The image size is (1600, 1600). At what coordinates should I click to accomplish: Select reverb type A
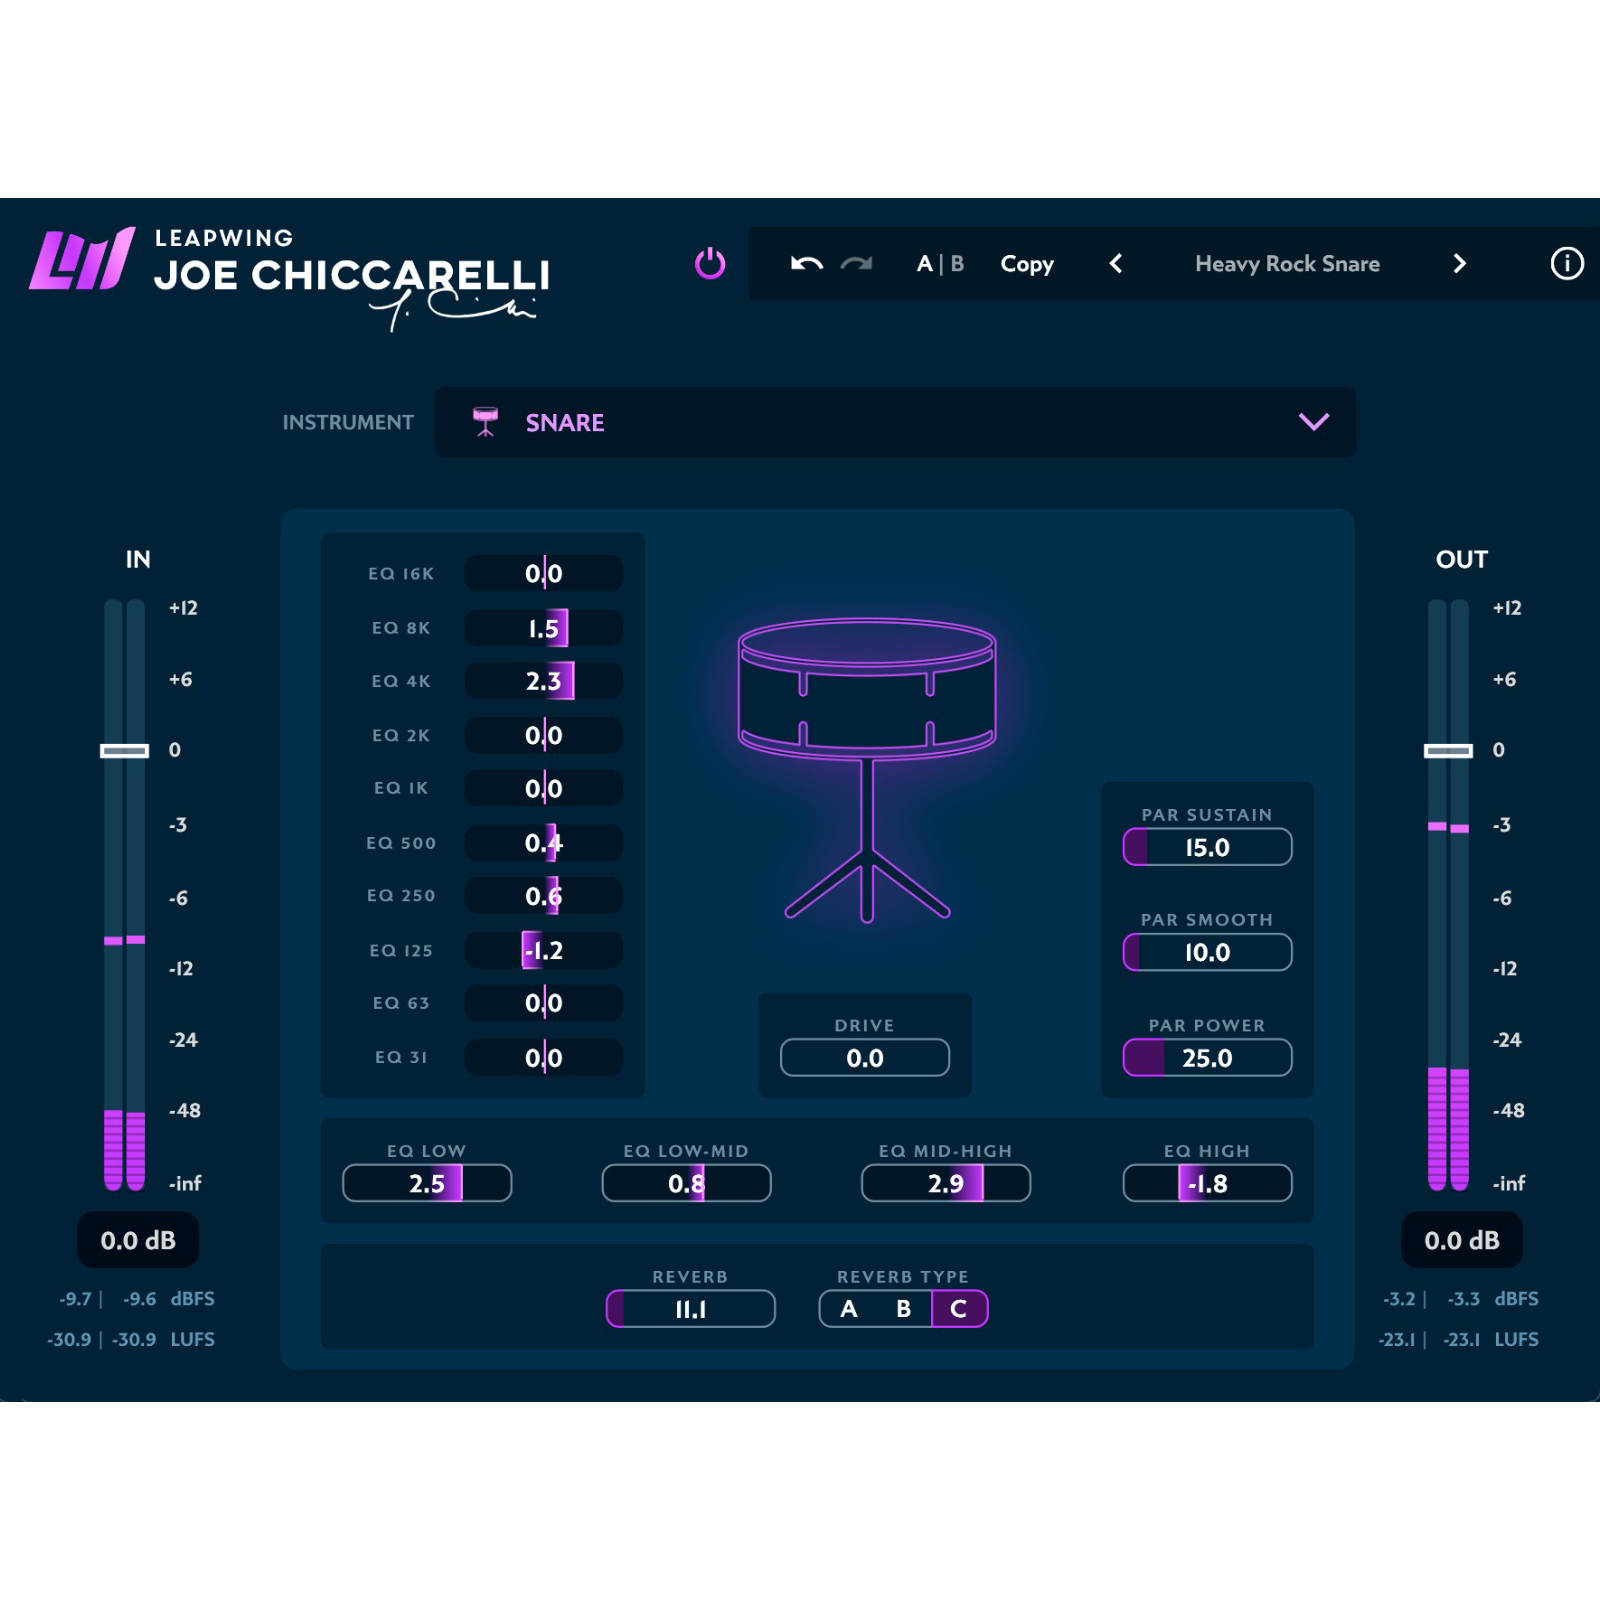(x=848, y=1309)
